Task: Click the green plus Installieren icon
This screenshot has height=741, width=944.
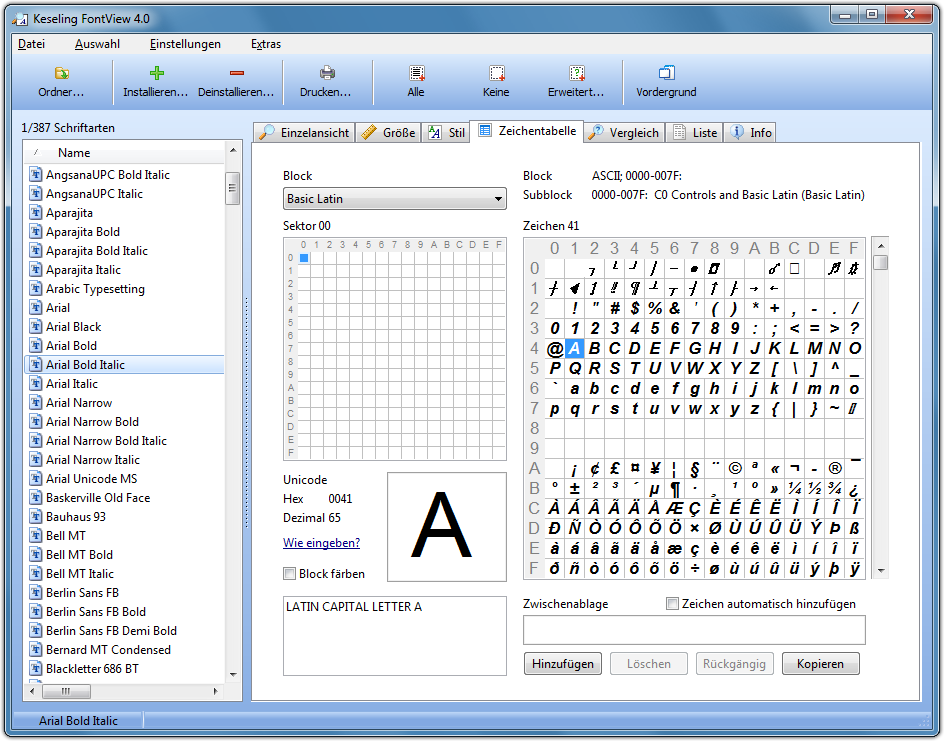Action: click(x=156, y=73)
